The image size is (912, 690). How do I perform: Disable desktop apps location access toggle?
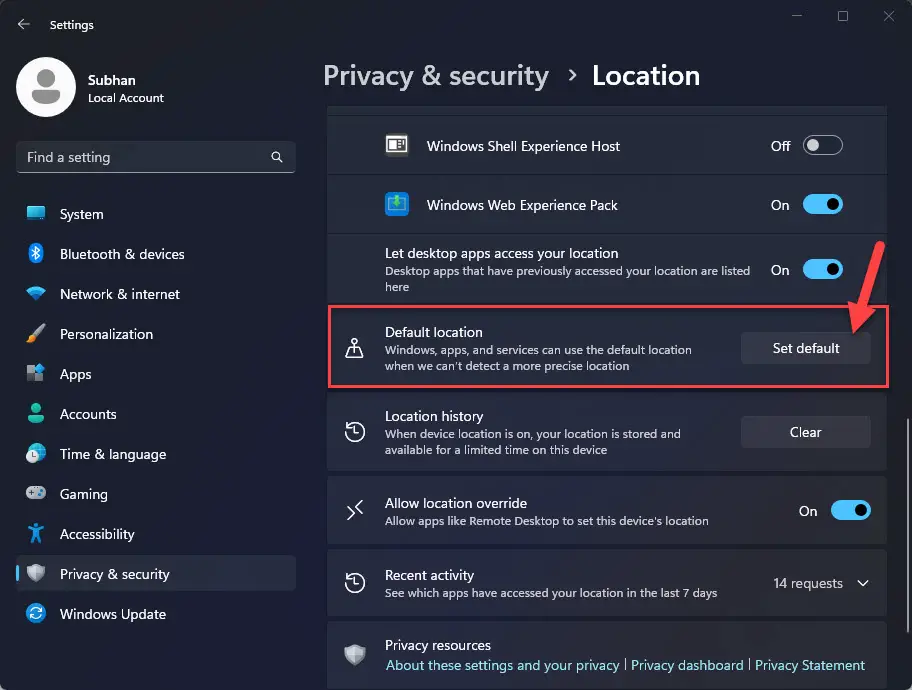(822, 269)
